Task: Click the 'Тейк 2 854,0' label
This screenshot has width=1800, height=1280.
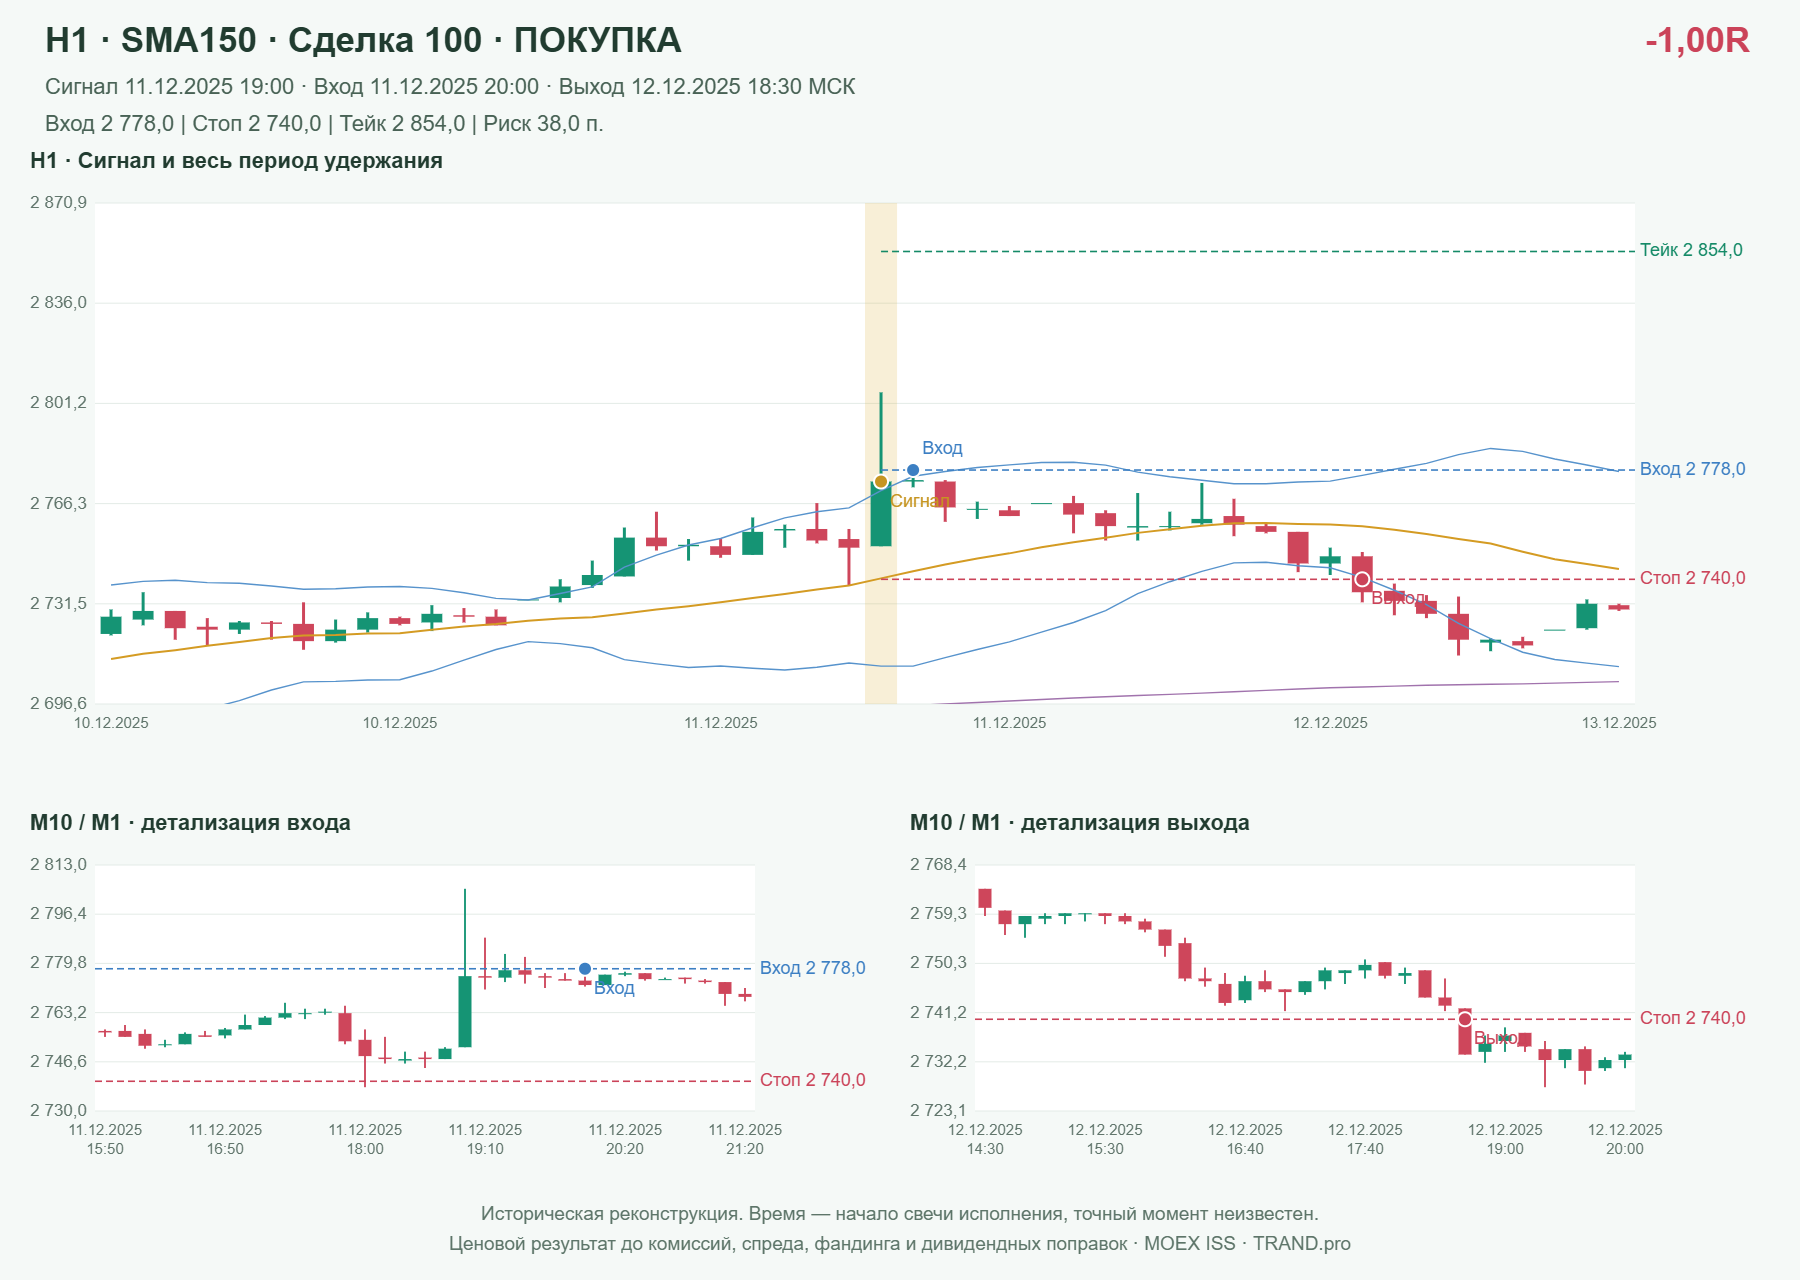Action: pyautogui.click(x=1691, y=250)
